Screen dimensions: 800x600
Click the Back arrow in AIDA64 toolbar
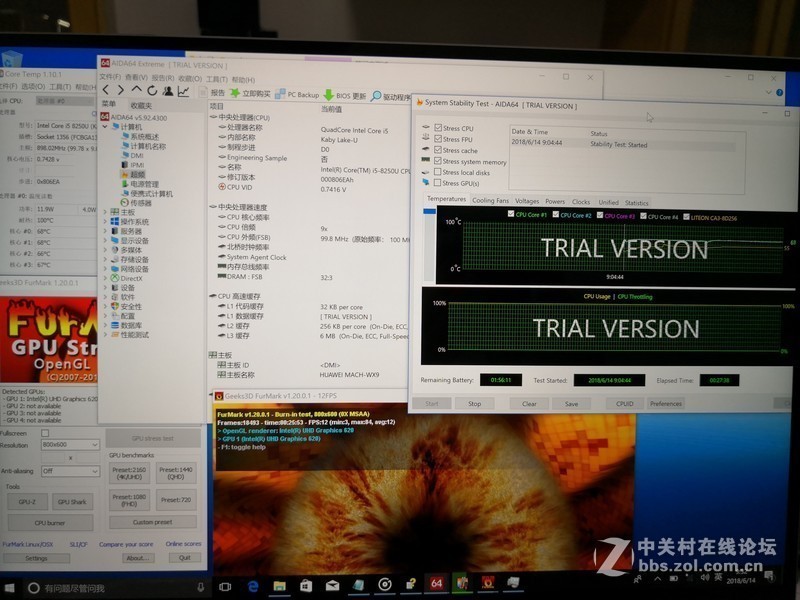click(106, 90)
